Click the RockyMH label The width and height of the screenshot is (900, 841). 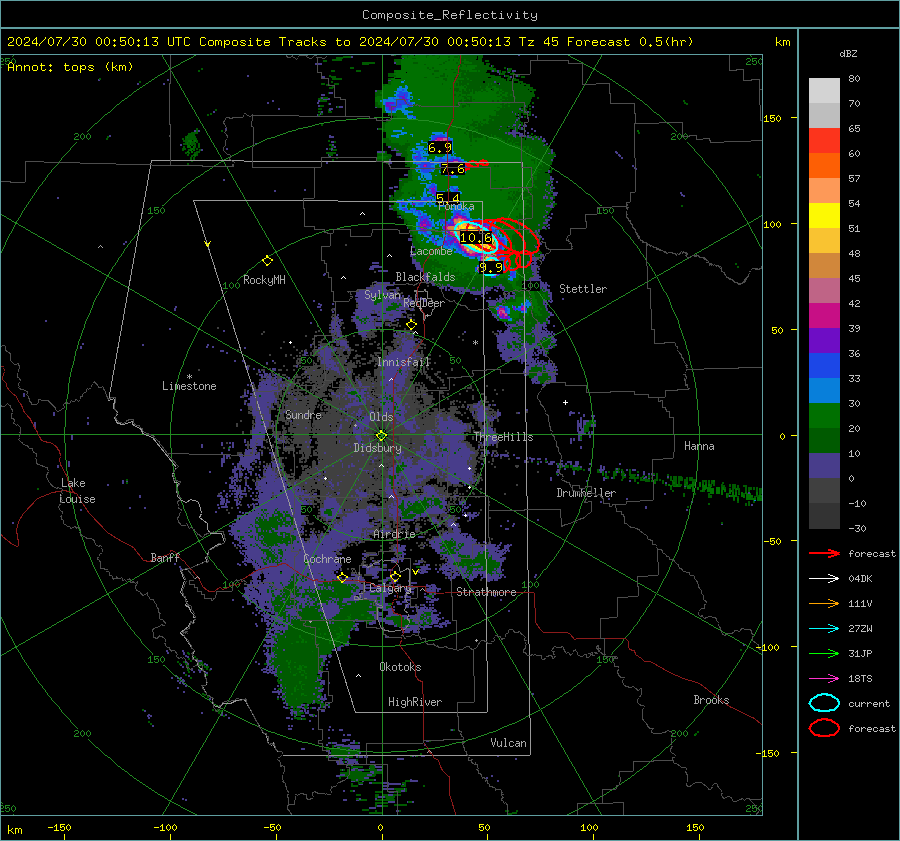tap(264, 280)
